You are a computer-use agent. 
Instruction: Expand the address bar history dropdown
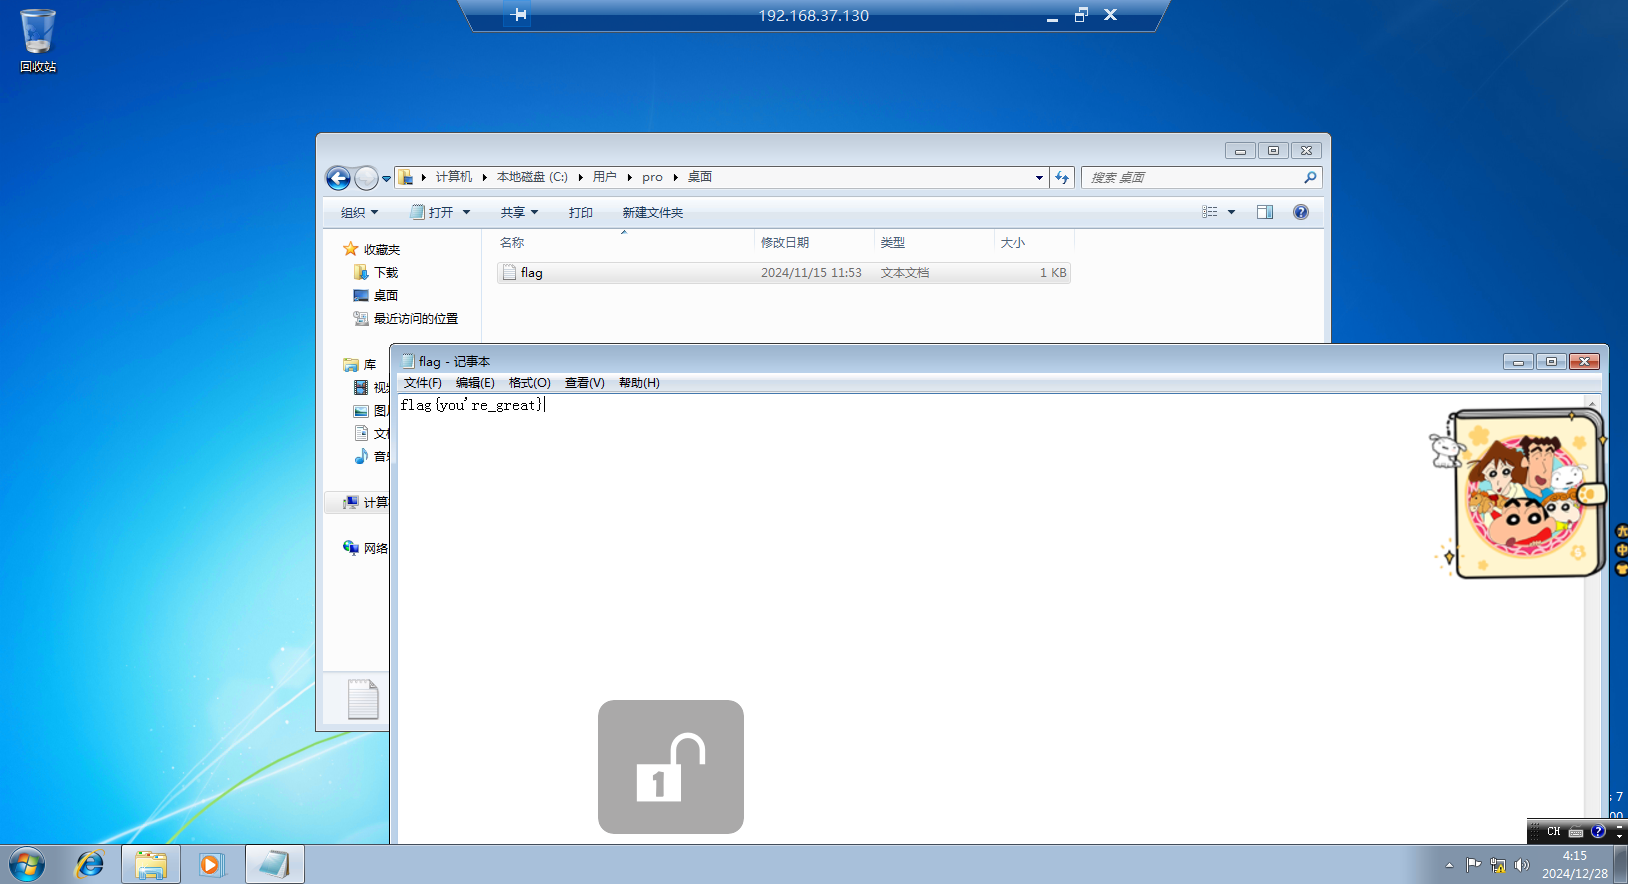1039,177
